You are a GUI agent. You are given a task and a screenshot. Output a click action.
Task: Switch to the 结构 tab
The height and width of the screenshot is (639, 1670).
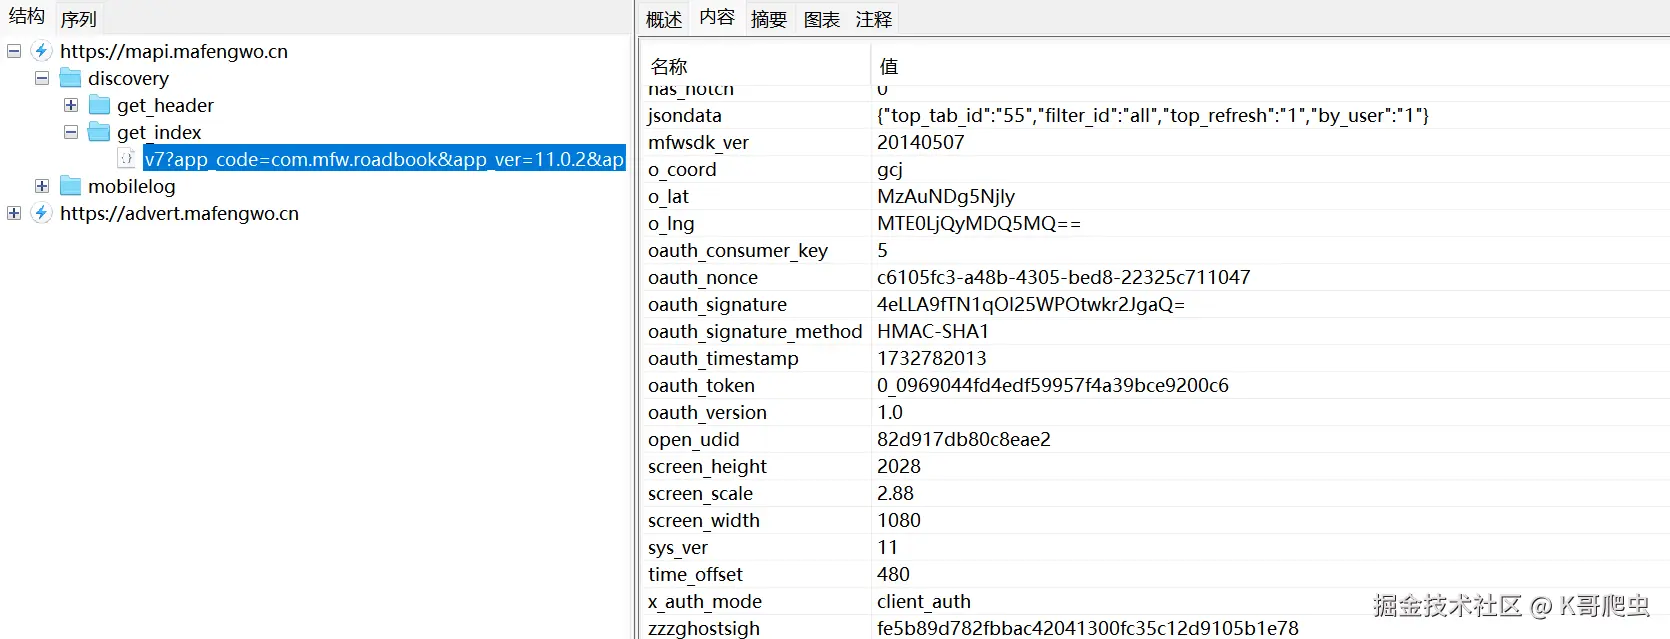point(27,17)
